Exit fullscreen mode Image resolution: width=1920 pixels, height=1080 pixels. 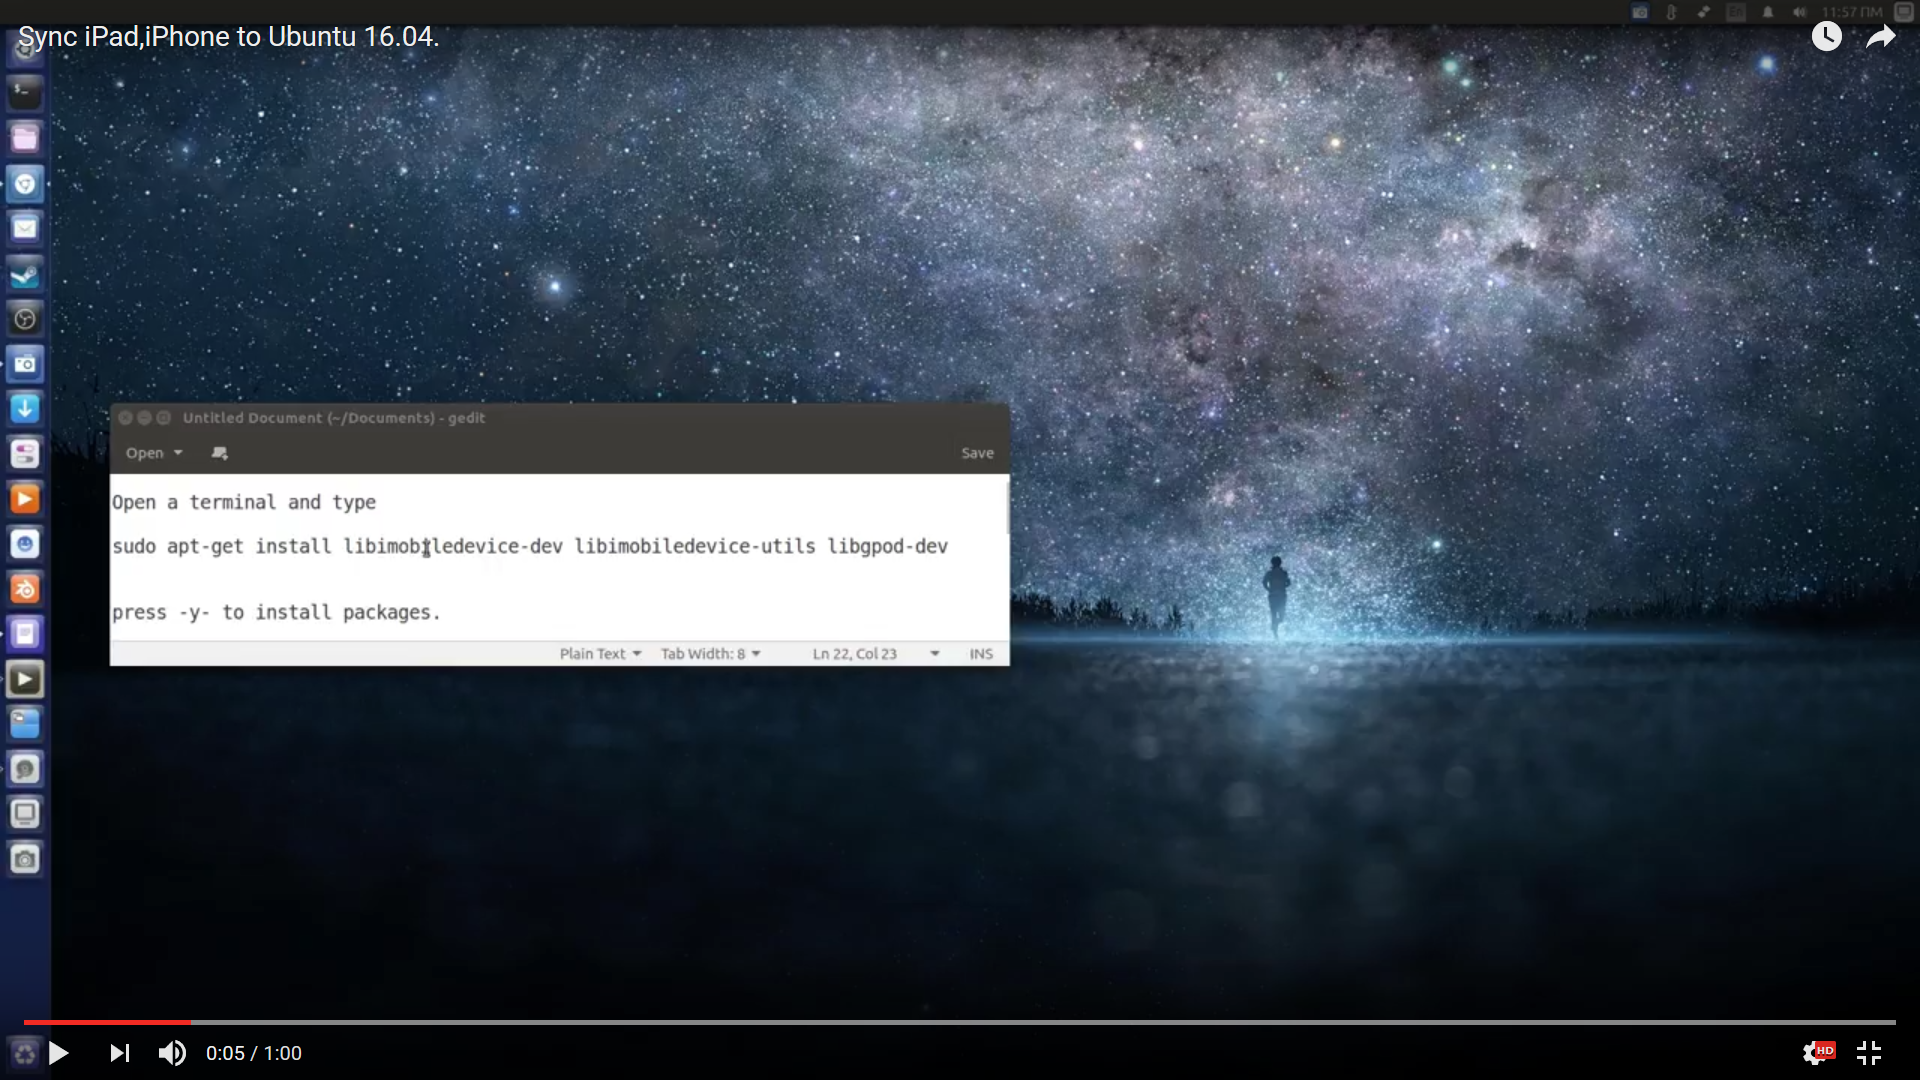(x=1869, y=1053)
